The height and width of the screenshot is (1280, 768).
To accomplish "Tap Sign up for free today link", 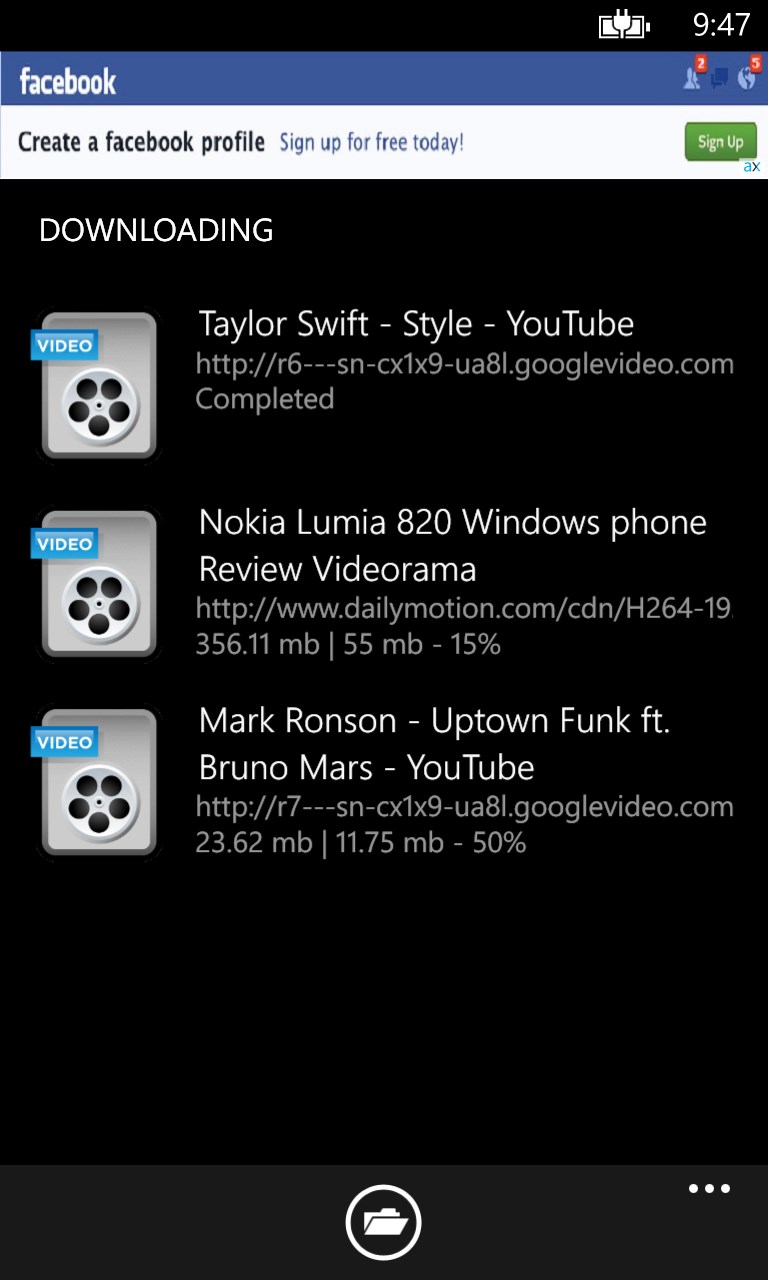I will click(x=372, y=143).
